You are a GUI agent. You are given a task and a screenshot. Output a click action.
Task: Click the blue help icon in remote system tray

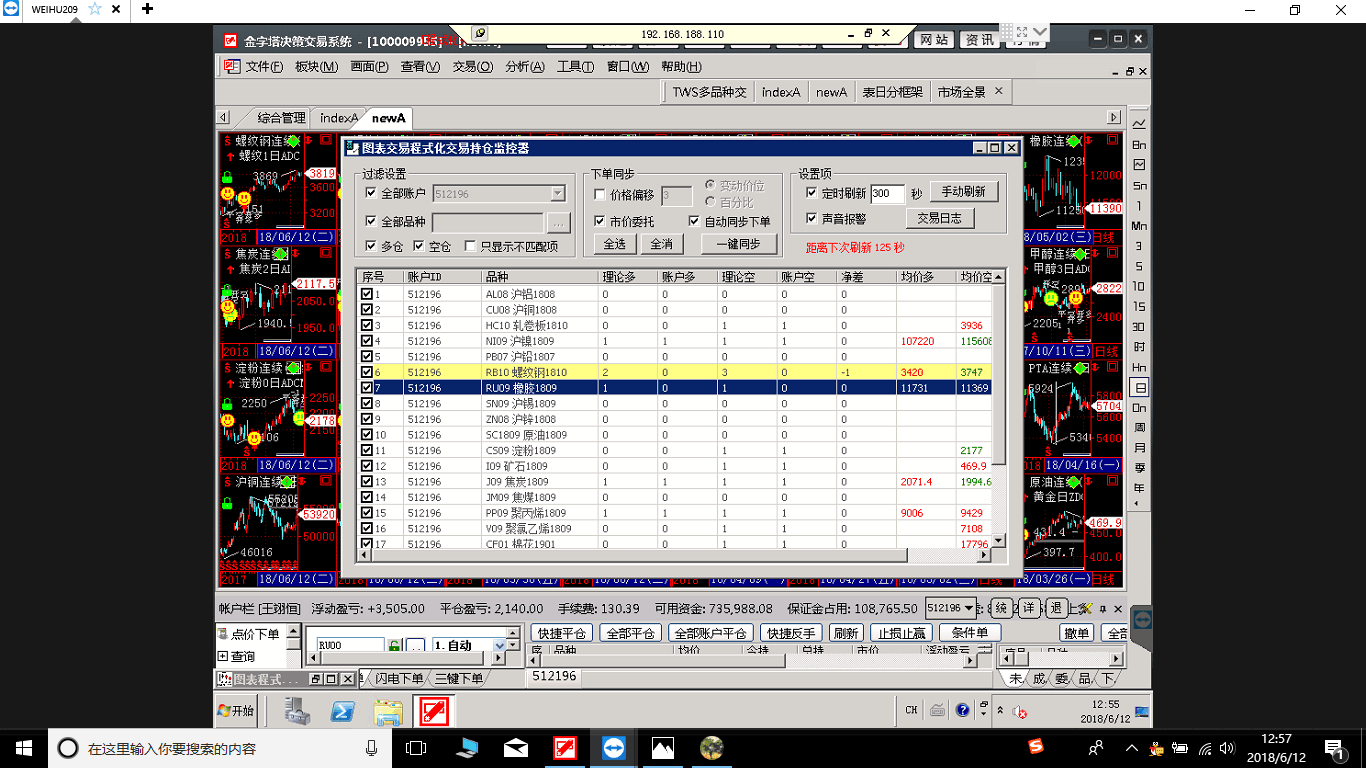pos(962,711)
